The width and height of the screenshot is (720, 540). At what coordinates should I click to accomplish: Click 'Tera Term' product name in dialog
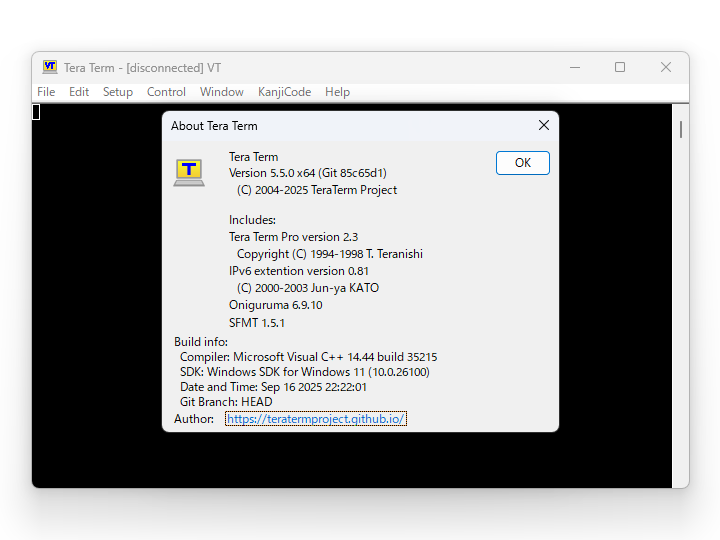pyautogui.click(x=253, y=157)
